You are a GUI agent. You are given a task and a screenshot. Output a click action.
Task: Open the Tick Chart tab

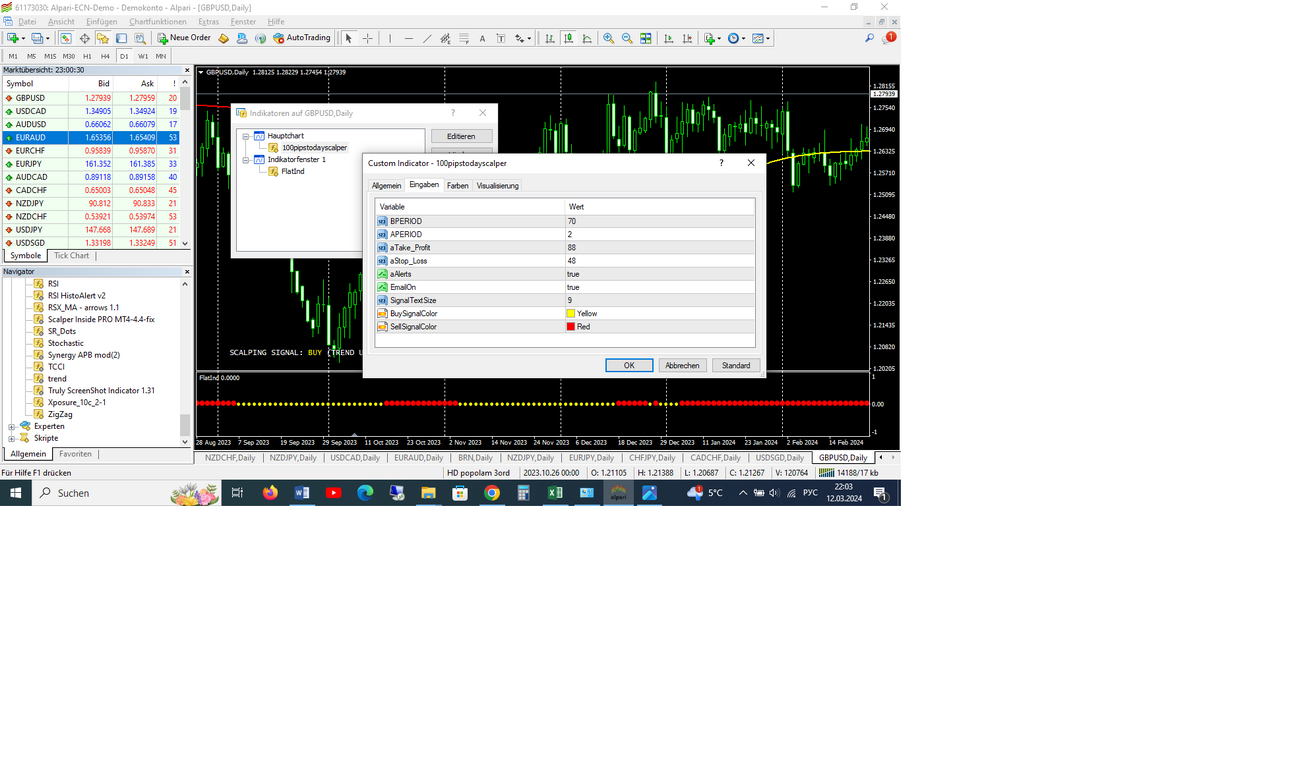click(71, 256)
